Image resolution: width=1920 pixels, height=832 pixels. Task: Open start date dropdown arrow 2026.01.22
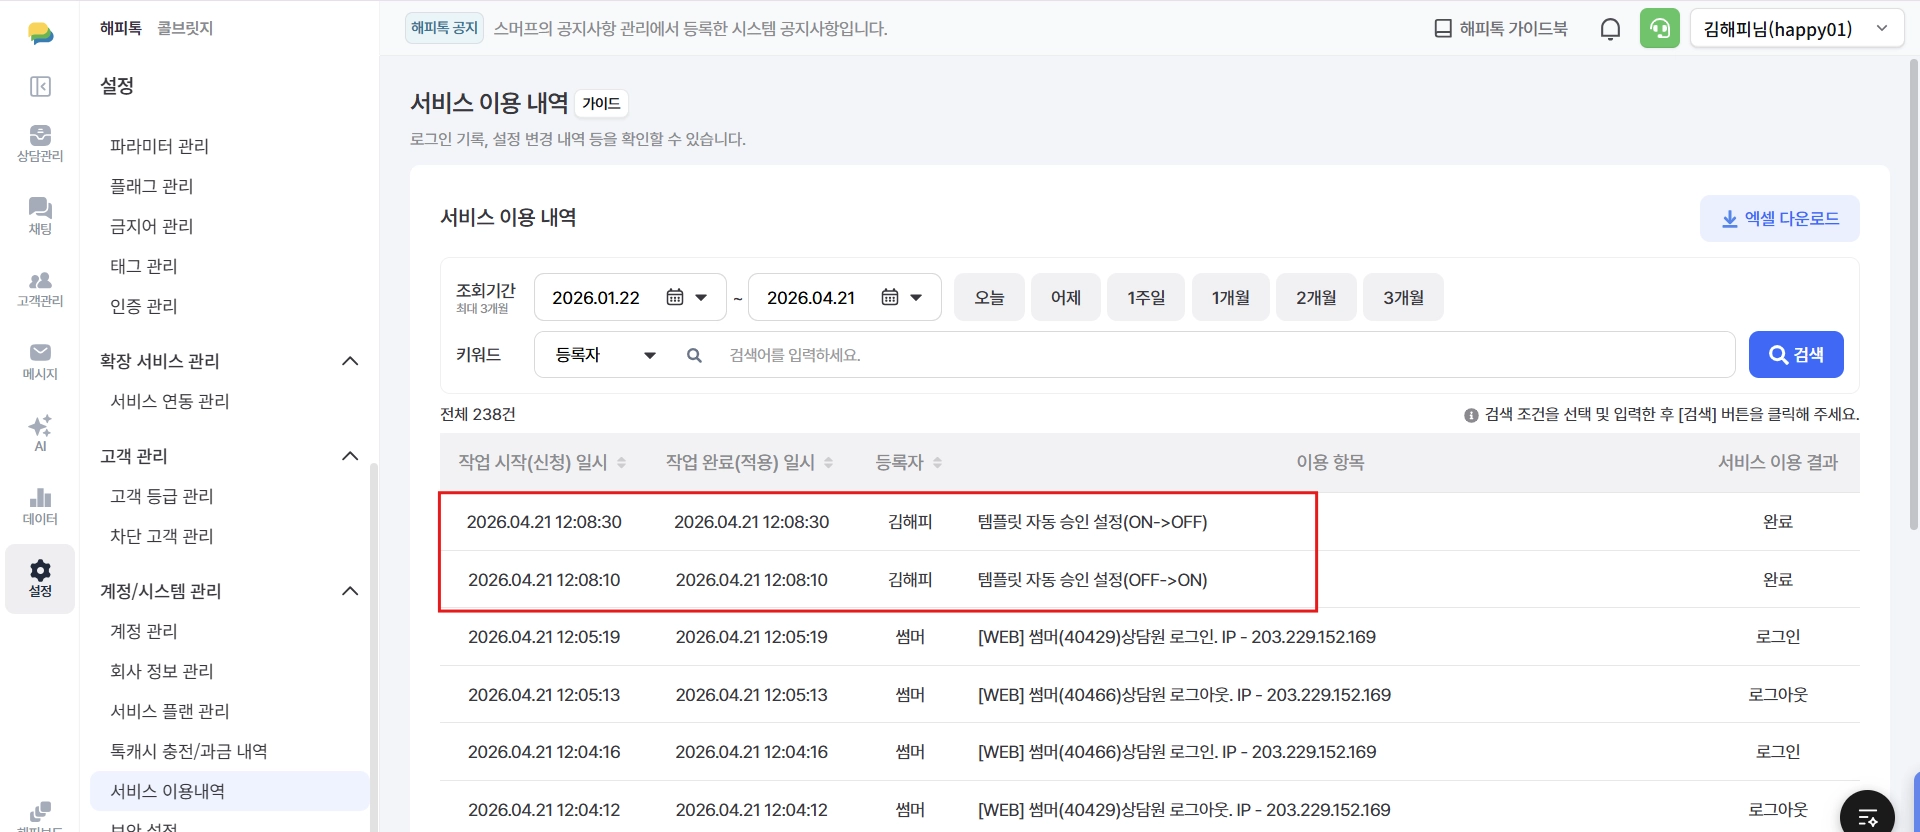pyautogui.click(x=701, y=297)
